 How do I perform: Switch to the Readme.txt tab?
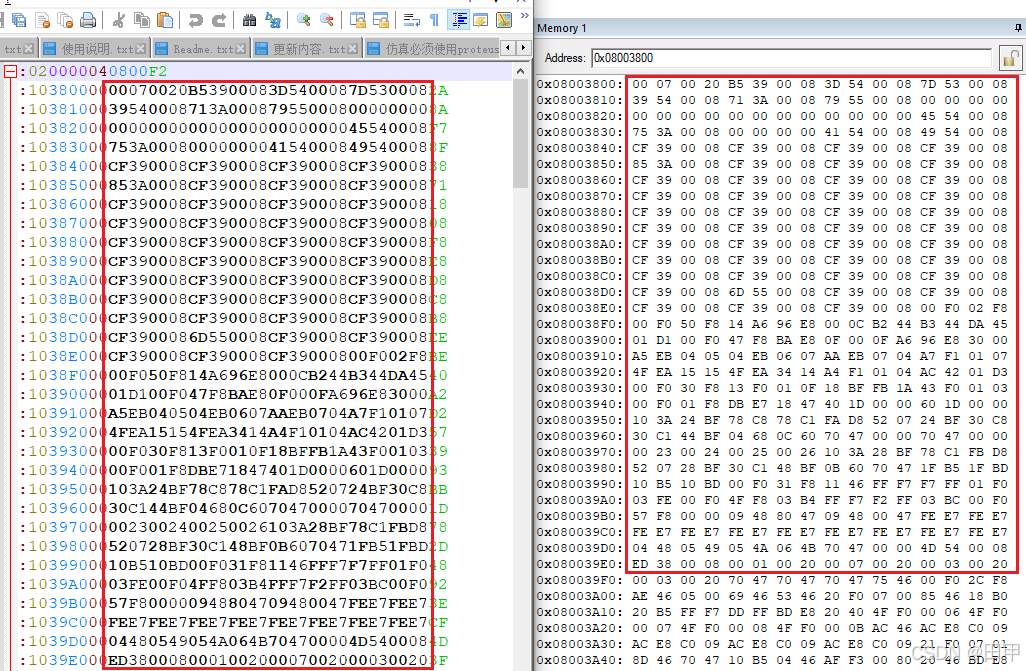[x=201, y=48]
